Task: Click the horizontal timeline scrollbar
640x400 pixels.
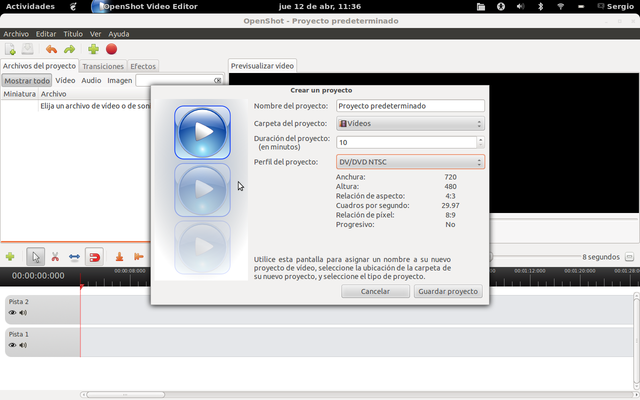Action: (x=126, y=395)
